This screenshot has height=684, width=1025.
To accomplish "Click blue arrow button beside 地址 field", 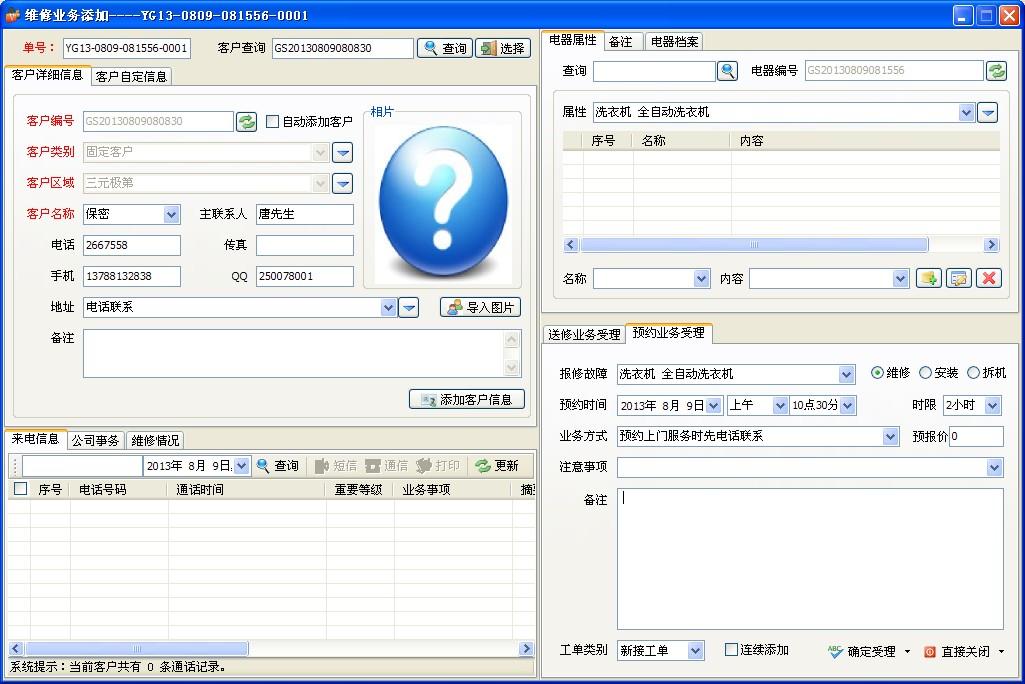I will pyautogui.click(x=409, y=307).
